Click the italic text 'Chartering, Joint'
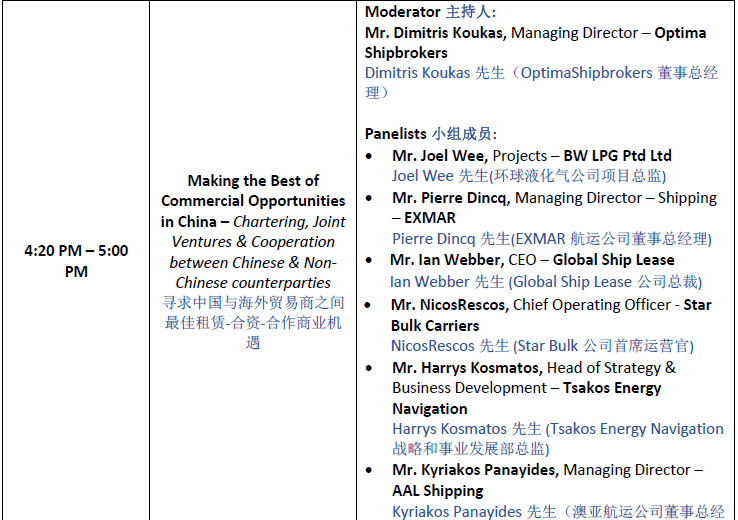 tap(289, 222)
